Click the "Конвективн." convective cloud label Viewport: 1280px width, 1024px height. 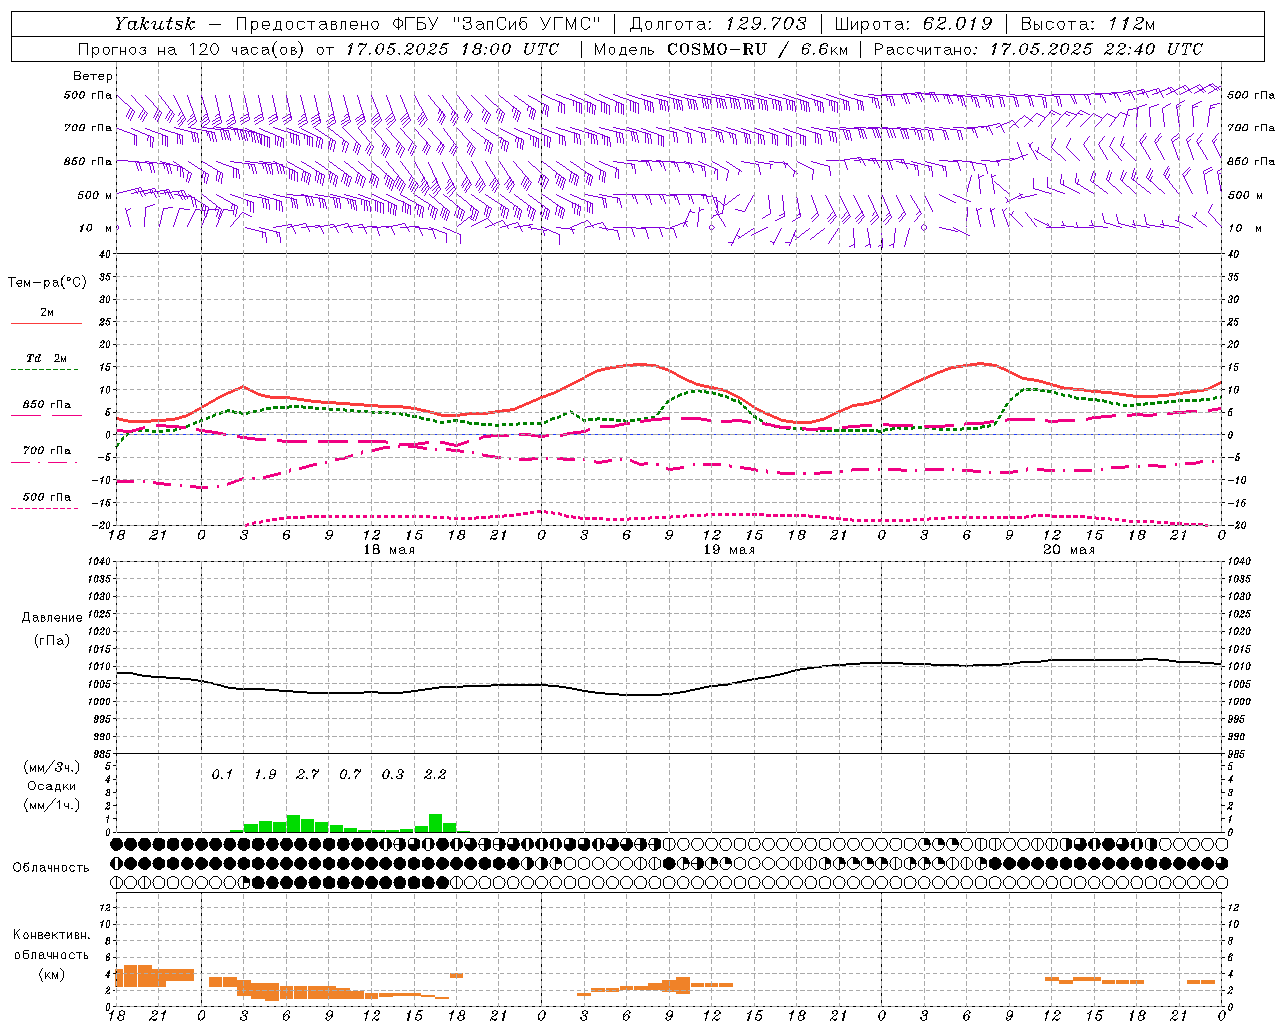pyautogui.click(x=51, y=935)
